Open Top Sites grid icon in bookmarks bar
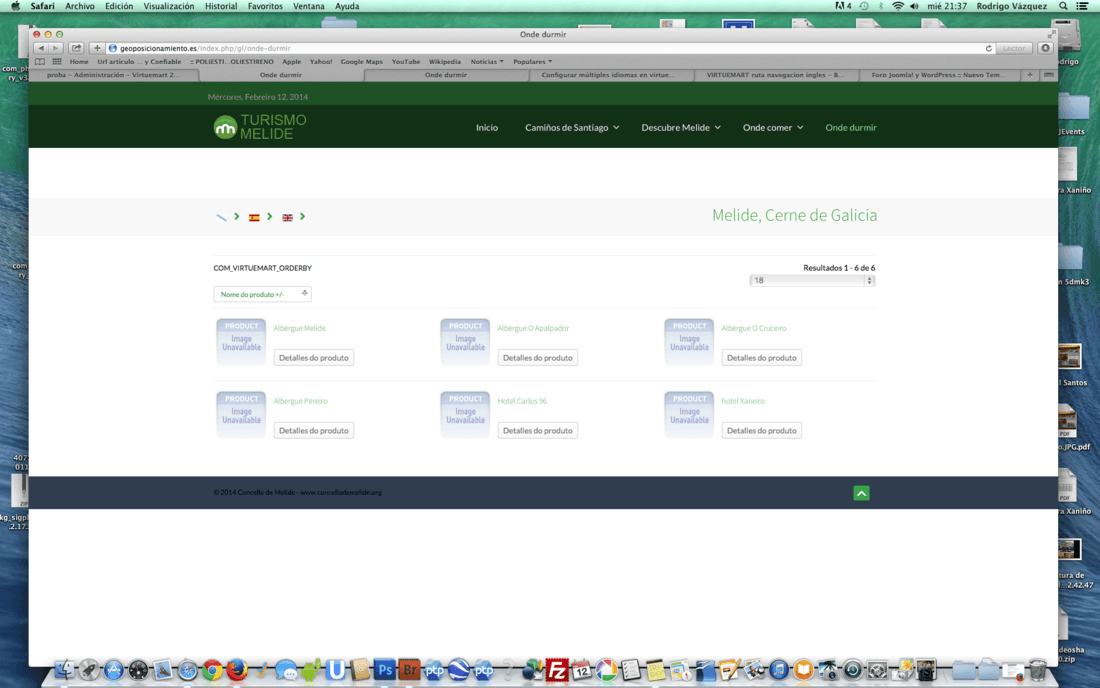This screenshot has height=688, width=1100. pos(57,62)
